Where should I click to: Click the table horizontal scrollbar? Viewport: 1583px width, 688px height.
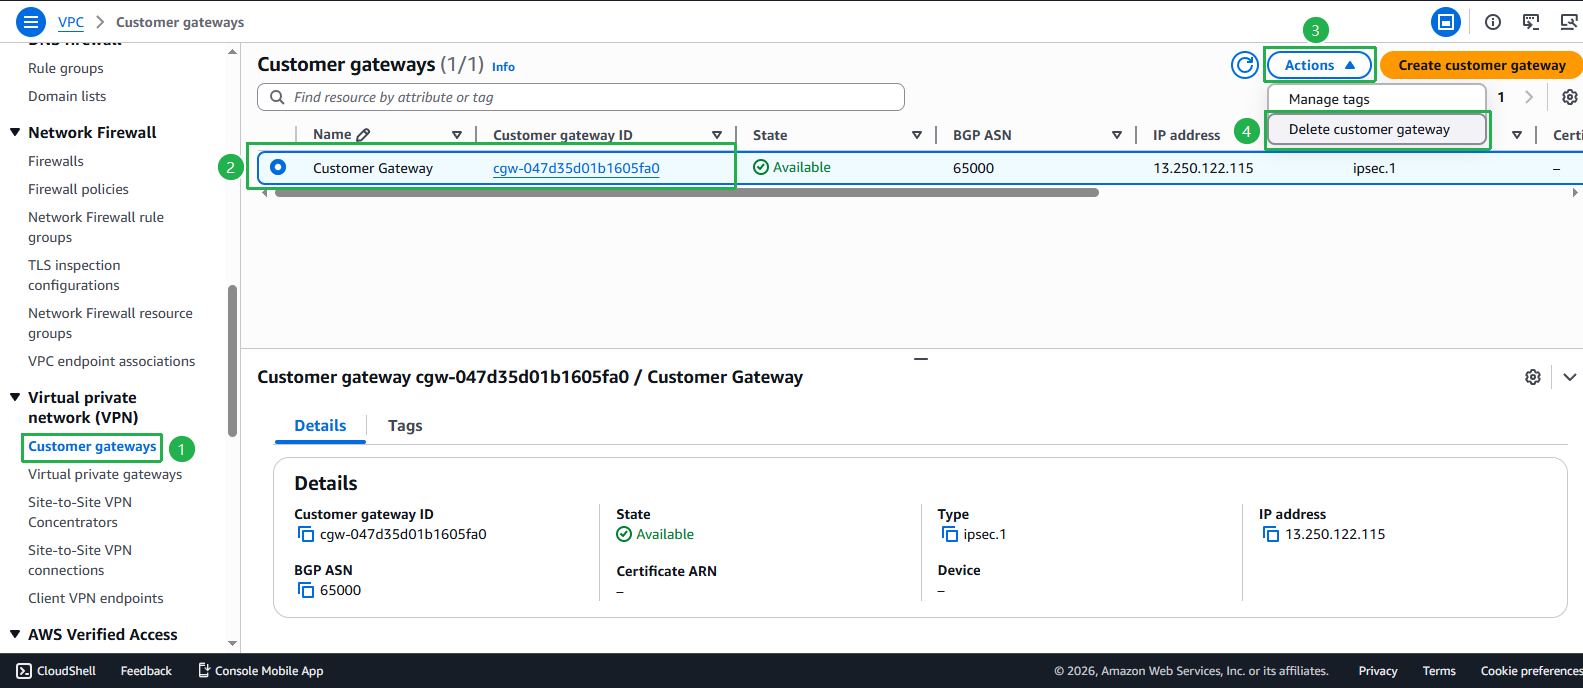point(687,193)
